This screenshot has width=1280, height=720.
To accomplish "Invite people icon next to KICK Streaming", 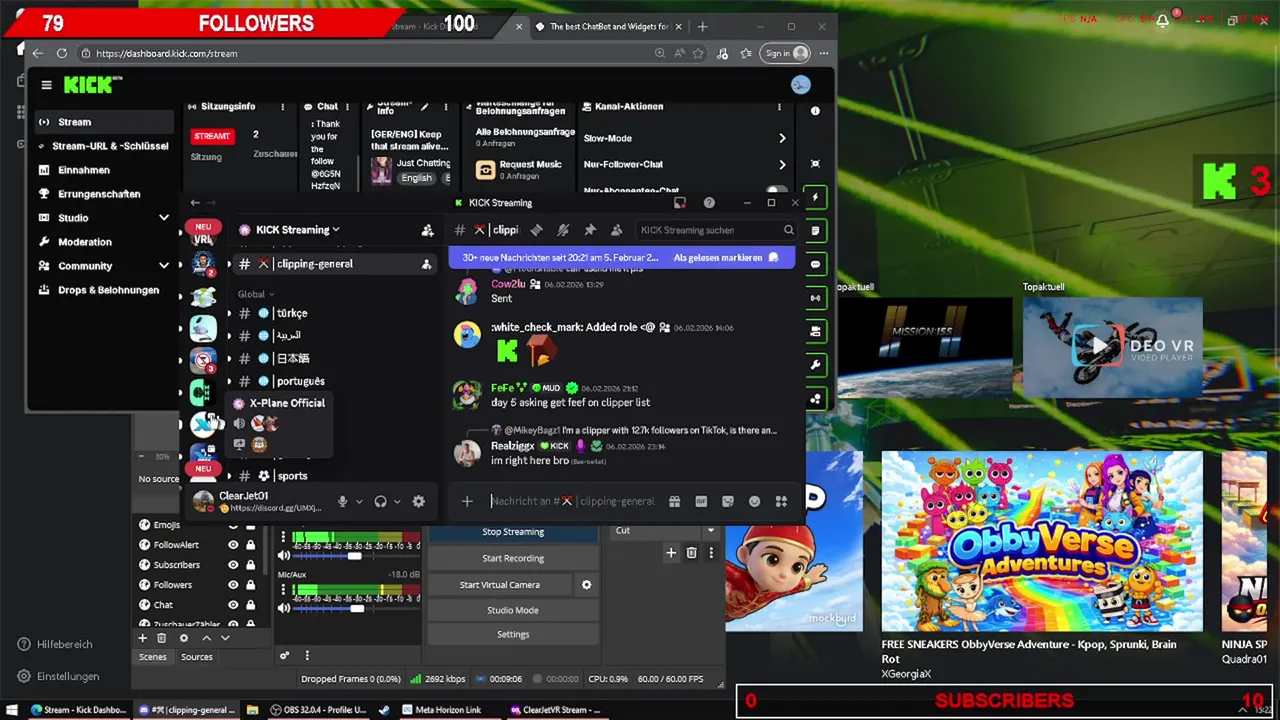I will pos(427,230).
